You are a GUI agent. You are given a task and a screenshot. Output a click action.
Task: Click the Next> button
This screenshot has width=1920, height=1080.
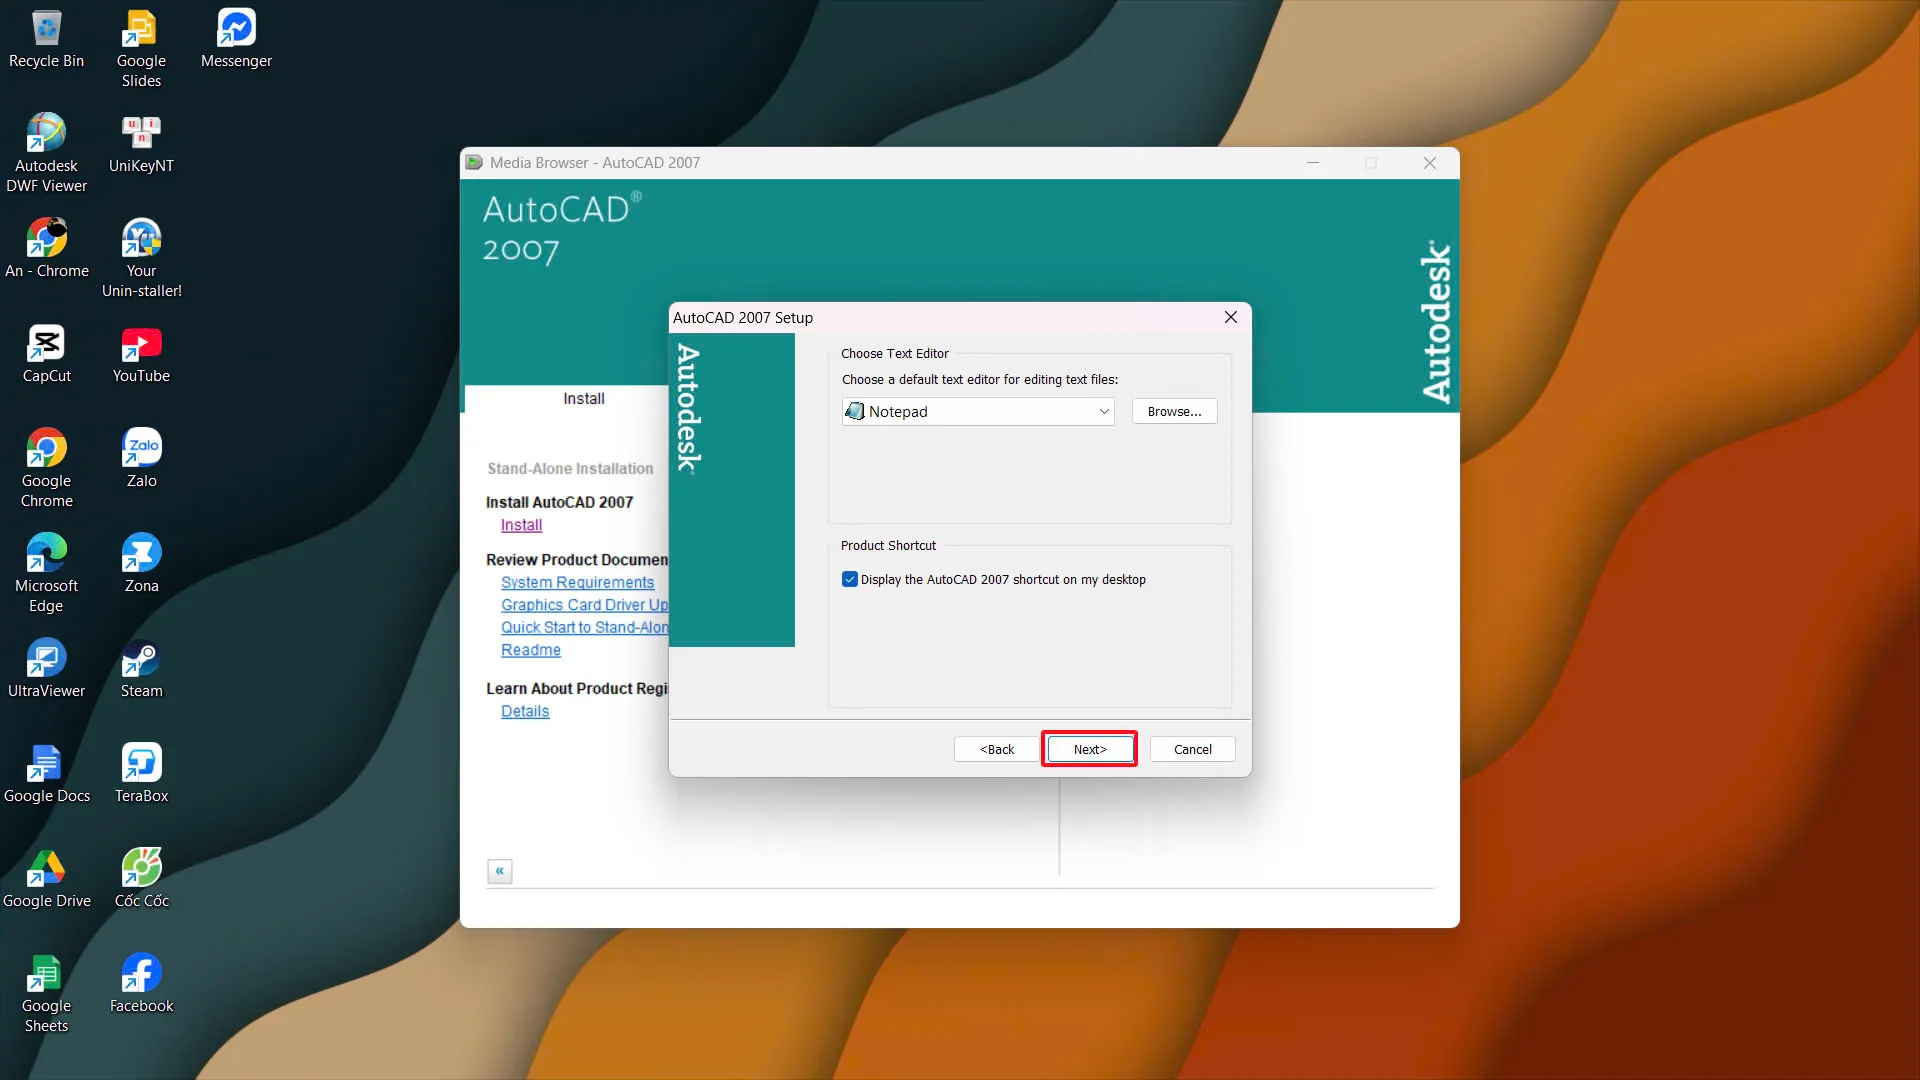[1089, 749]
